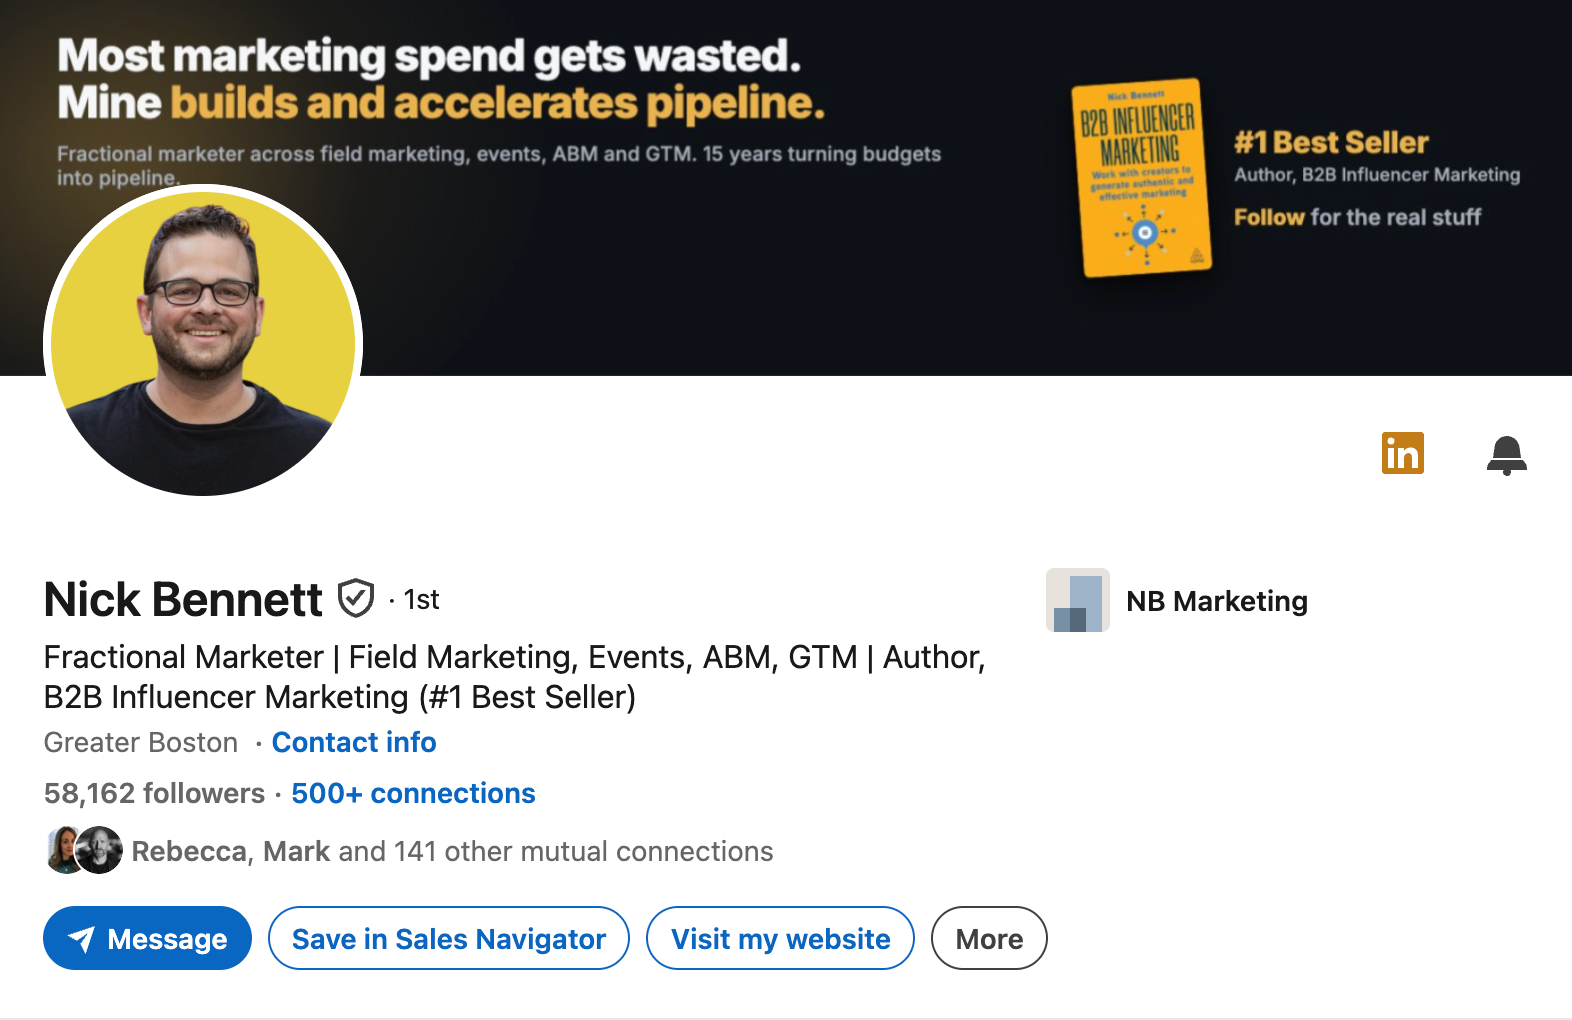Click the Most marketing spend gets wasted headline
This screenshot has width=1572, height=1020.
(x=429, y=56)
